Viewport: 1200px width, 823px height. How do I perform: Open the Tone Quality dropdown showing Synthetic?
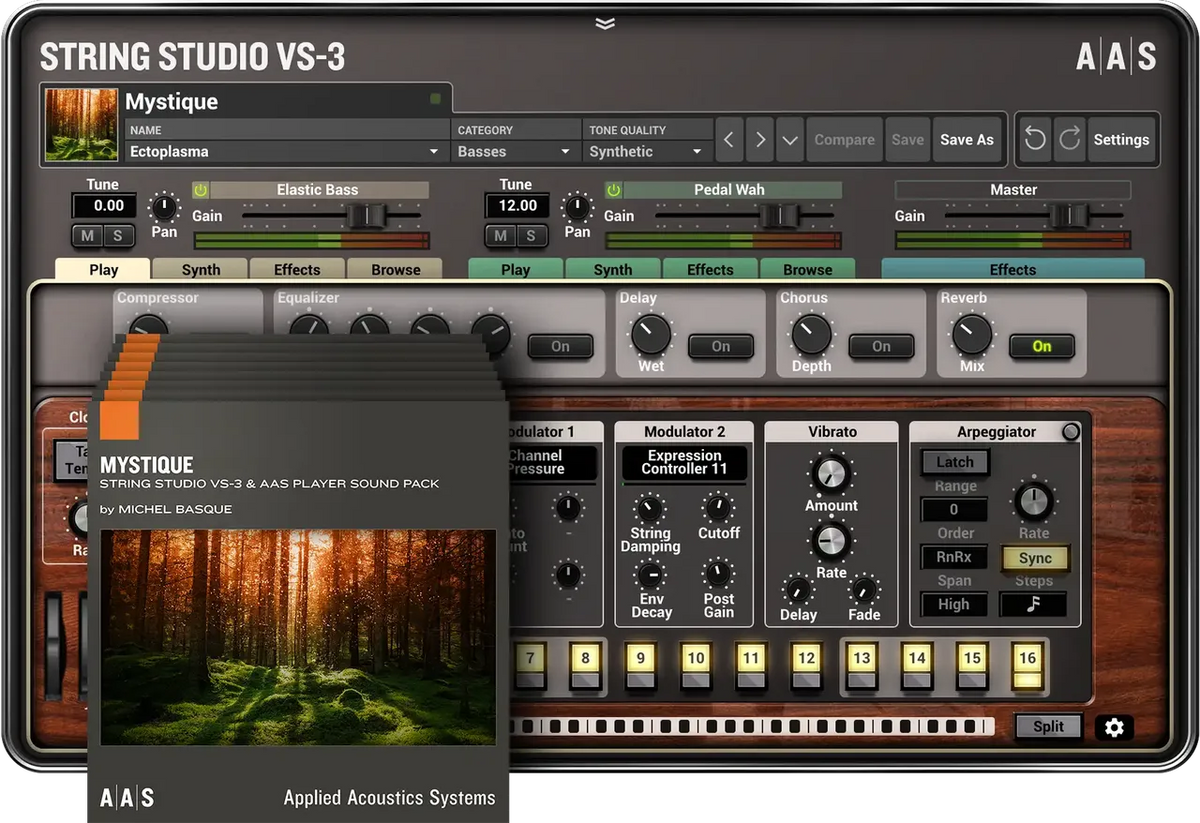647,151
